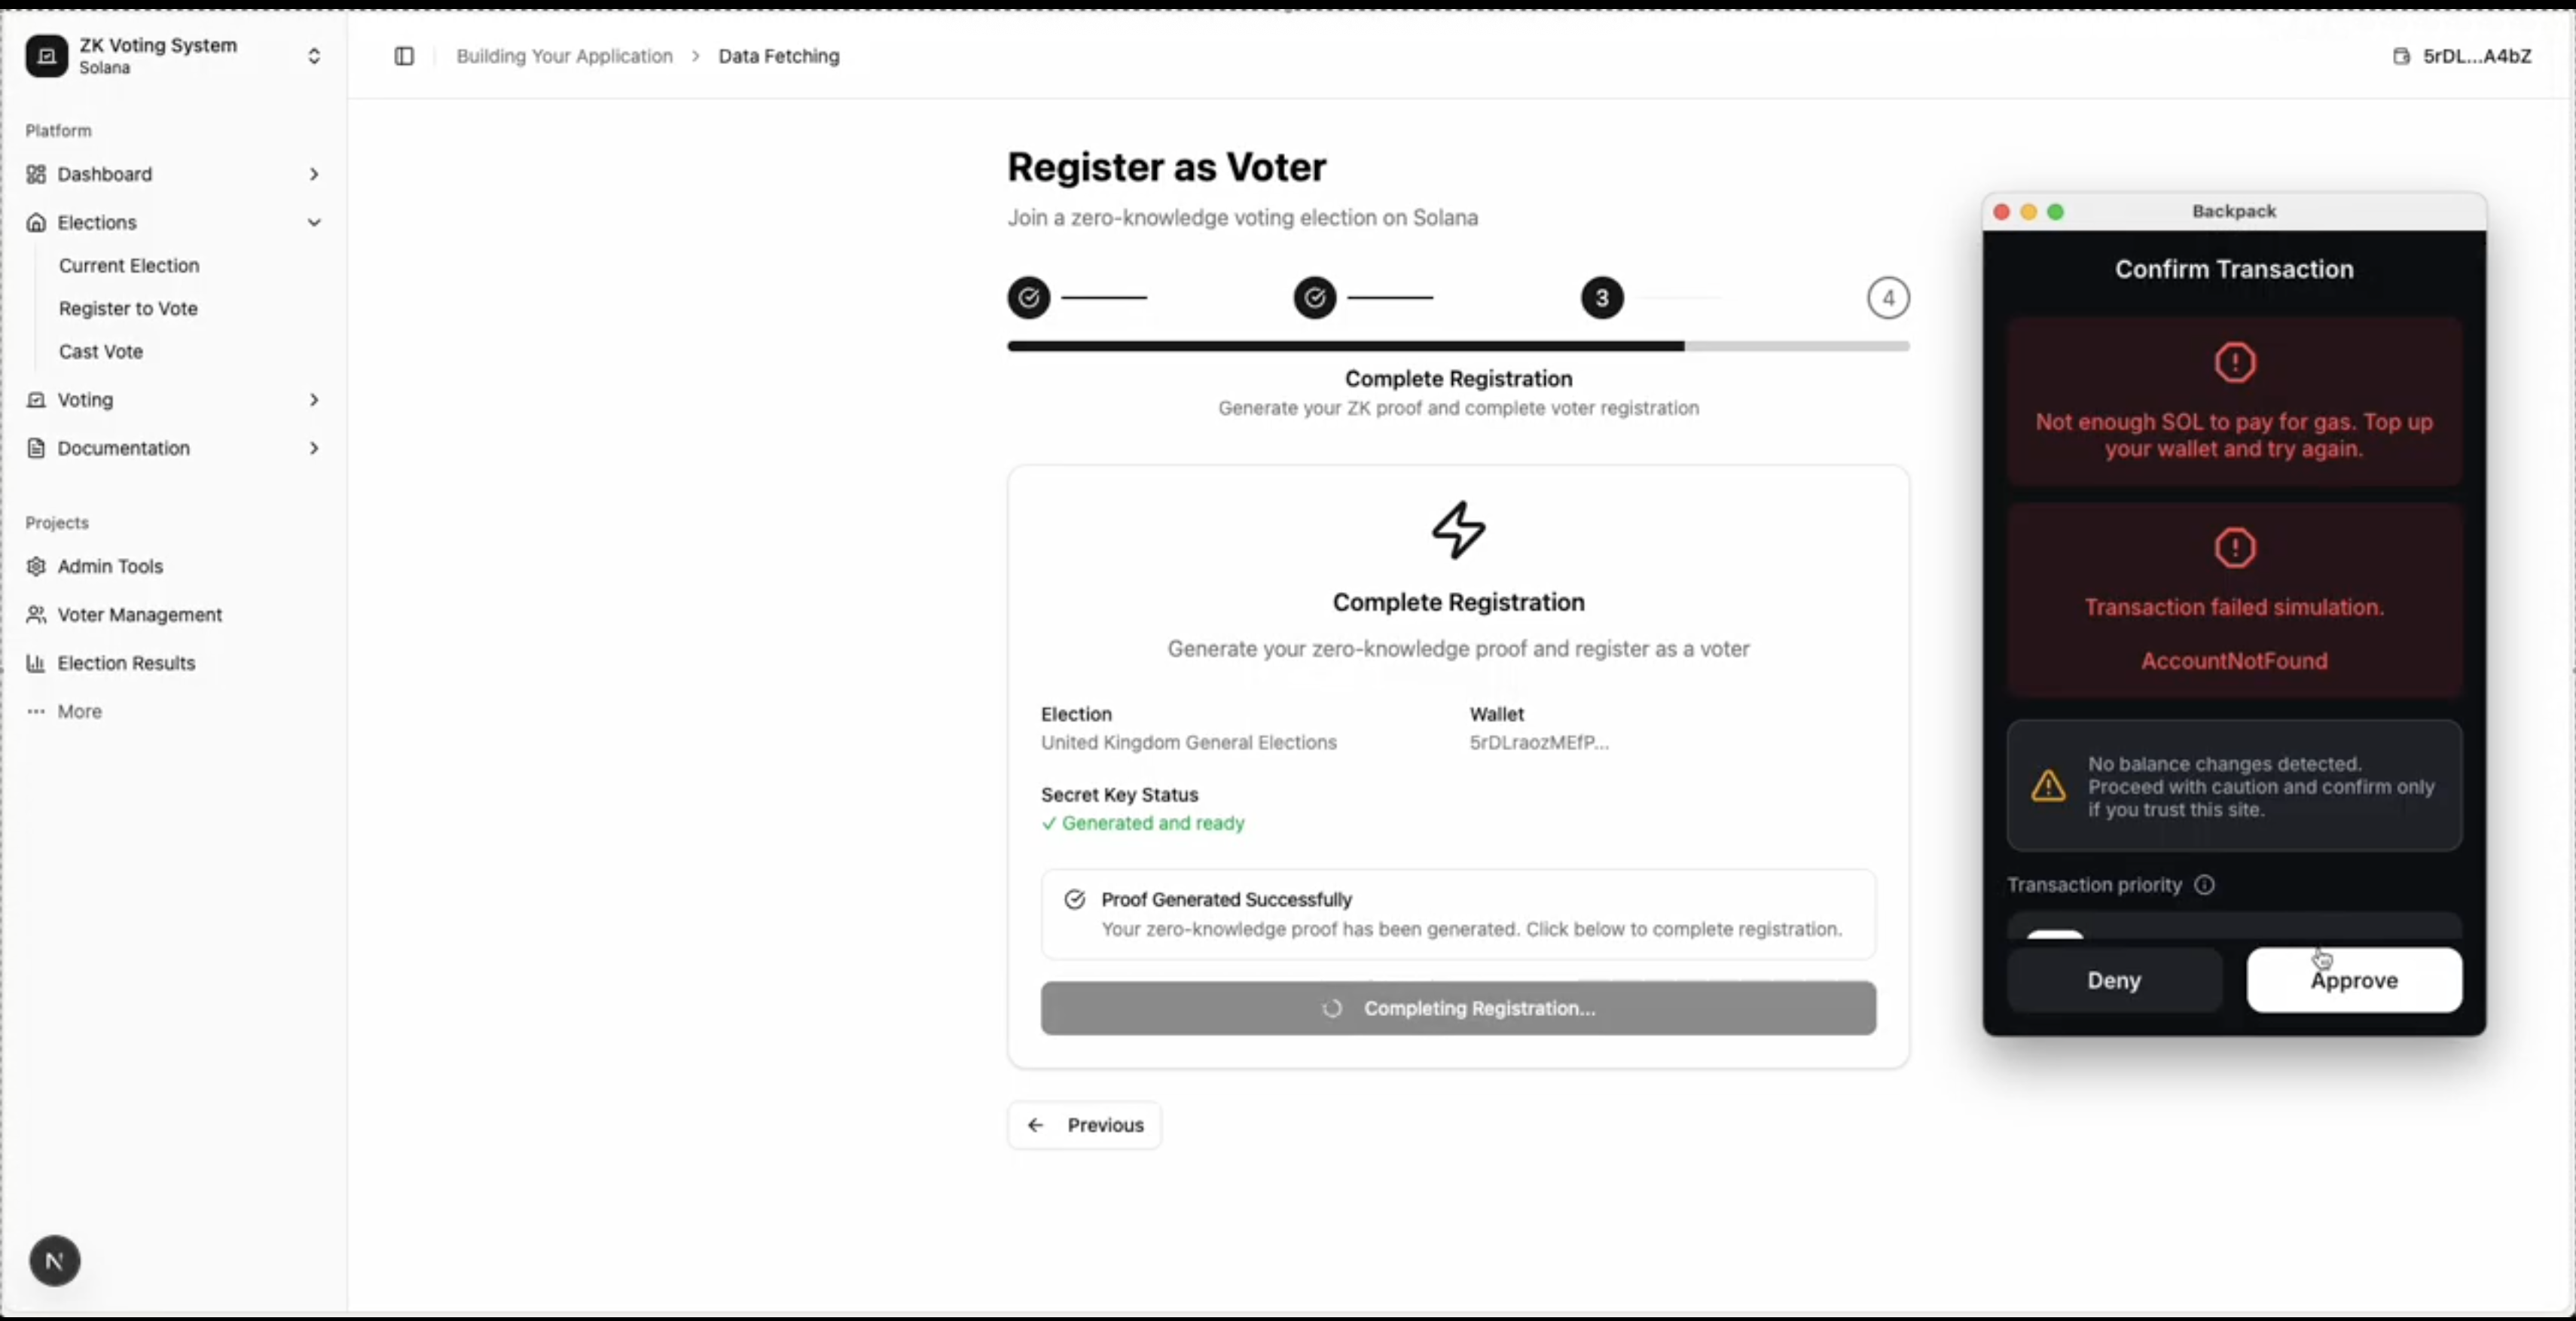Open the ZK Voting System switcher
The height and width of the screenshot is (1321, 2576).
(x=314, y=56)
